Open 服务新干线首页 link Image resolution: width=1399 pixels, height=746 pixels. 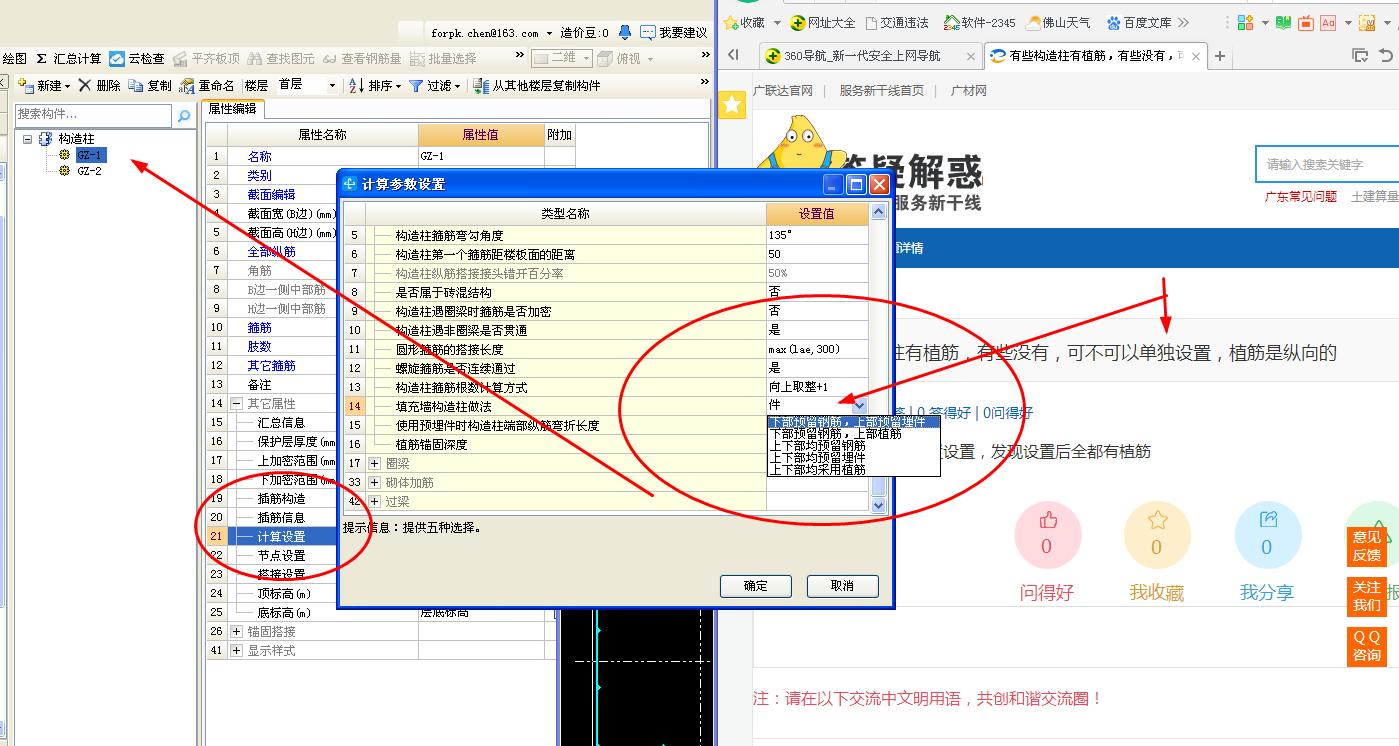881,91
